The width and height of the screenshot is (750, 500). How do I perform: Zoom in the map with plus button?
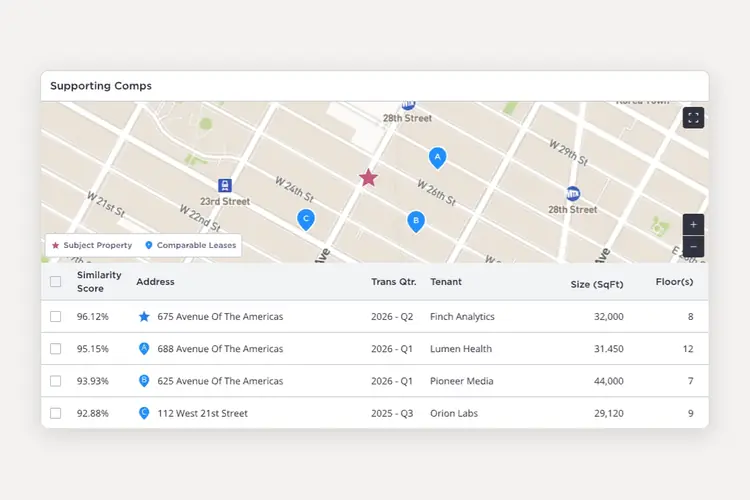tap(693, 225)
